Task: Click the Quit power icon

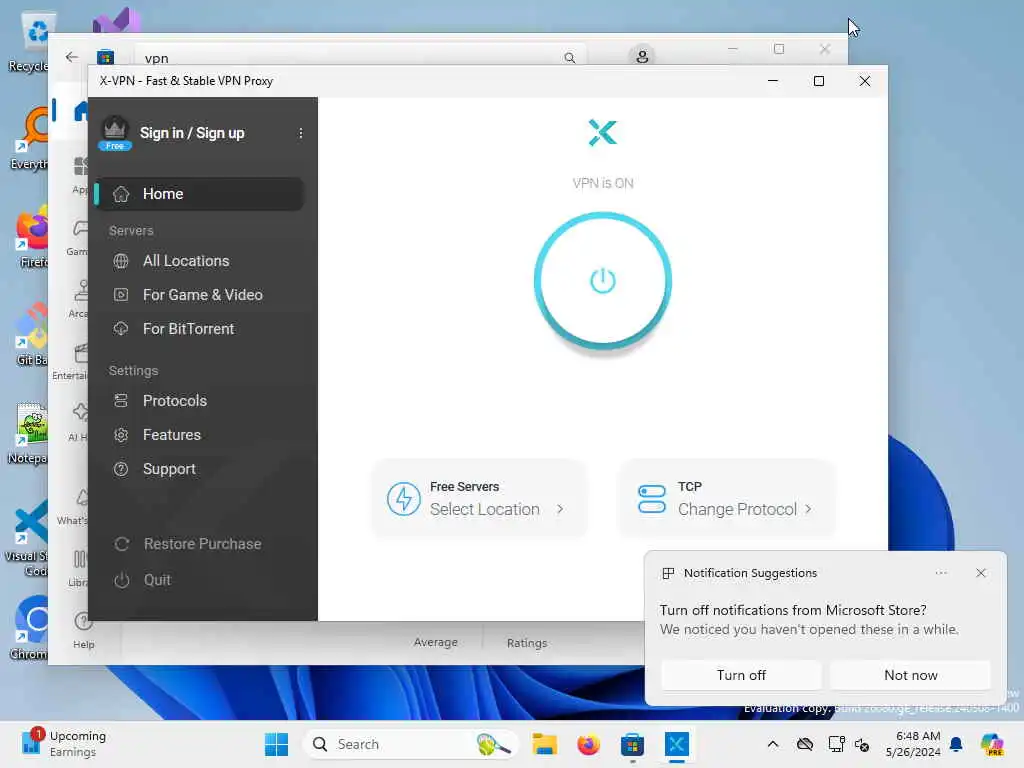Action: click(x=121, y=580)
